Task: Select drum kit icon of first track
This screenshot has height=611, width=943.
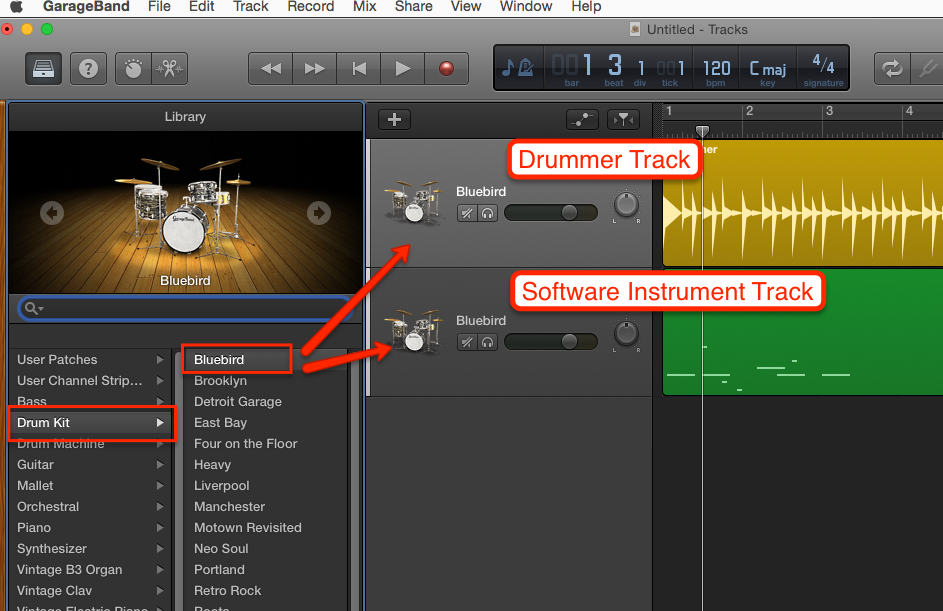Action: coord(414,202)
